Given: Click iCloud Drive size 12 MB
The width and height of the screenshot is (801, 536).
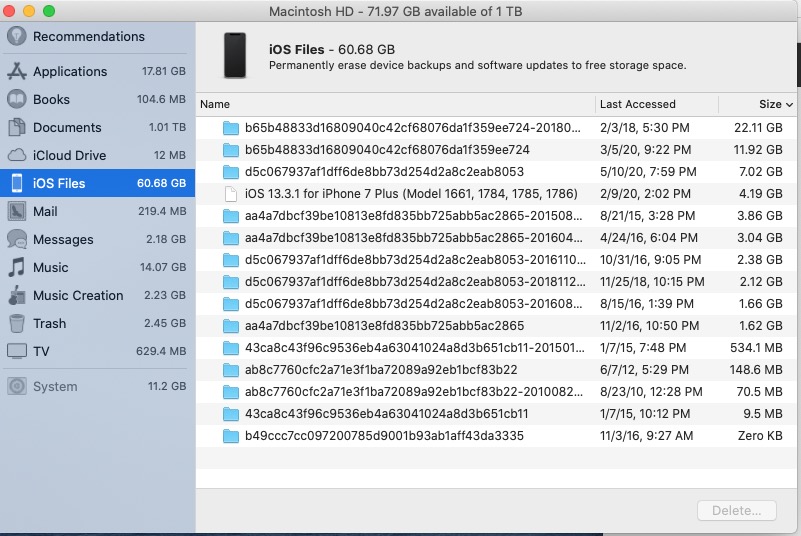Looking at the screenshot, I should point(170,155).
